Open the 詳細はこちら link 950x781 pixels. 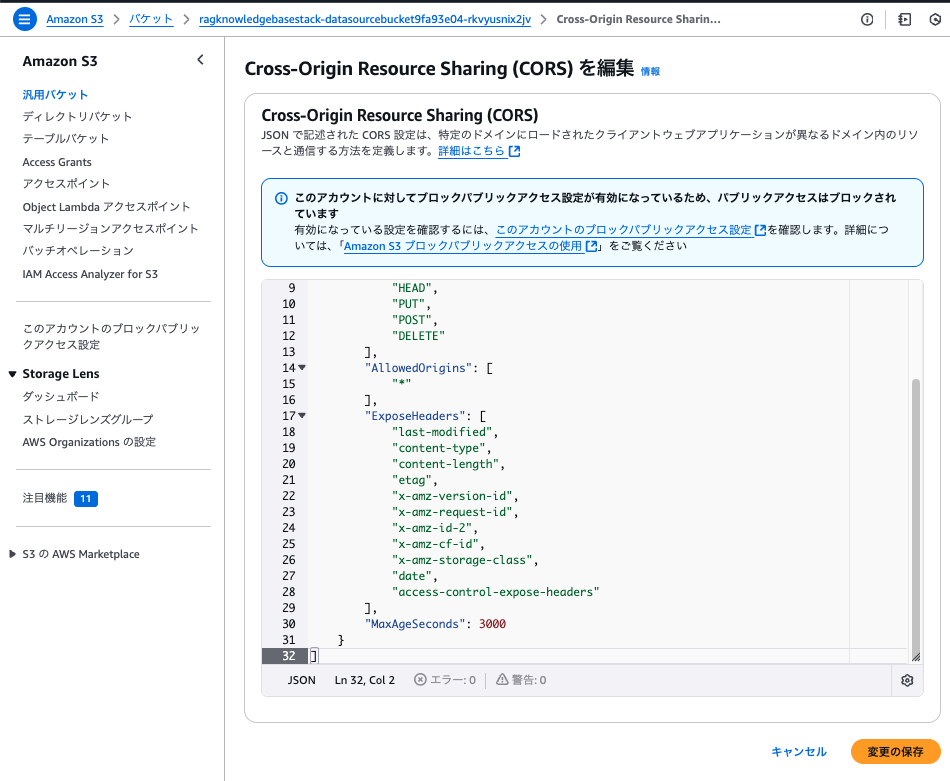click(x=471, y=151)
